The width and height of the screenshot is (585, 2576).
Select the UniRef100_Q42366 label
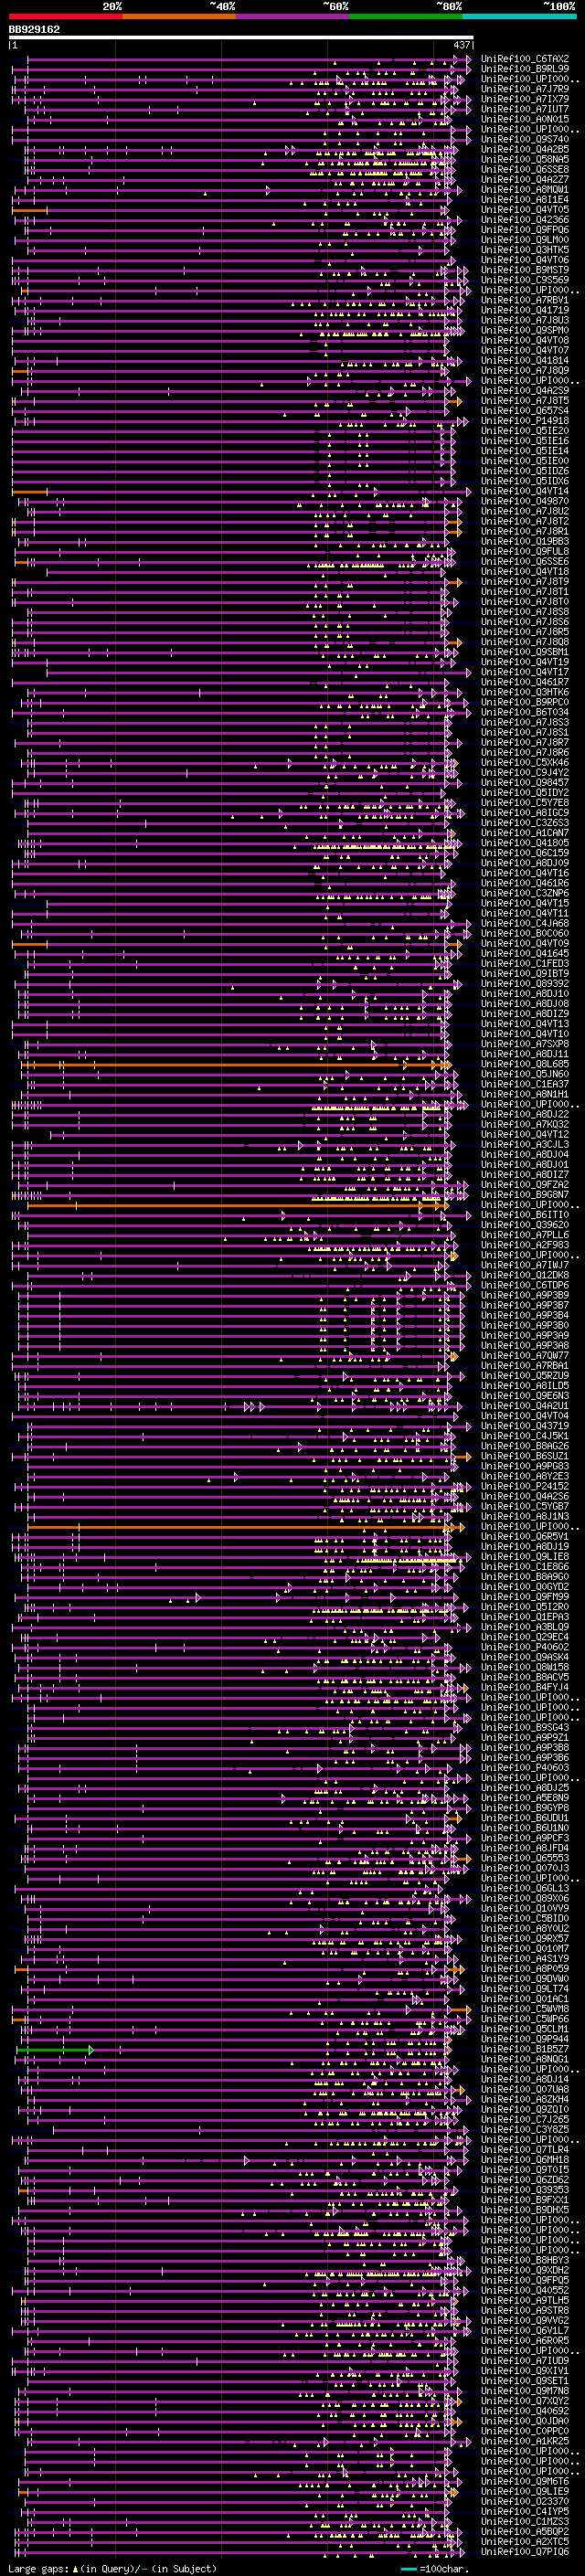coord(525,220)
